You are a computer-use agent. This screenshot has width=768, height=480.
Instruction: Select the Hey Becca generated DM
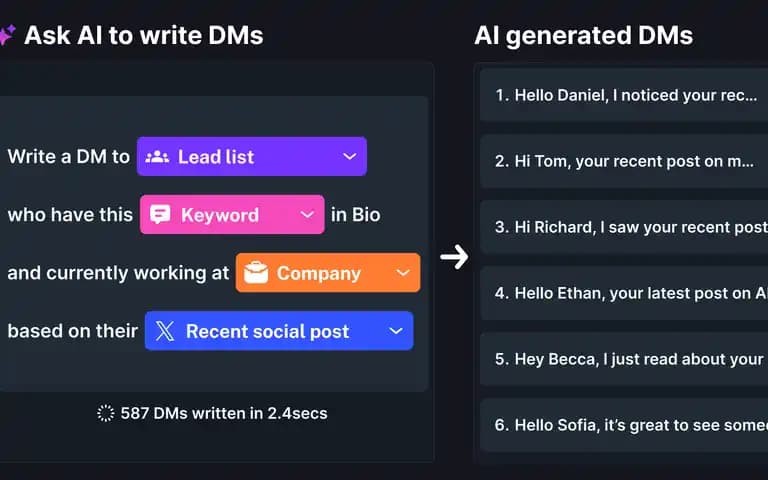(x=624, y=359)
